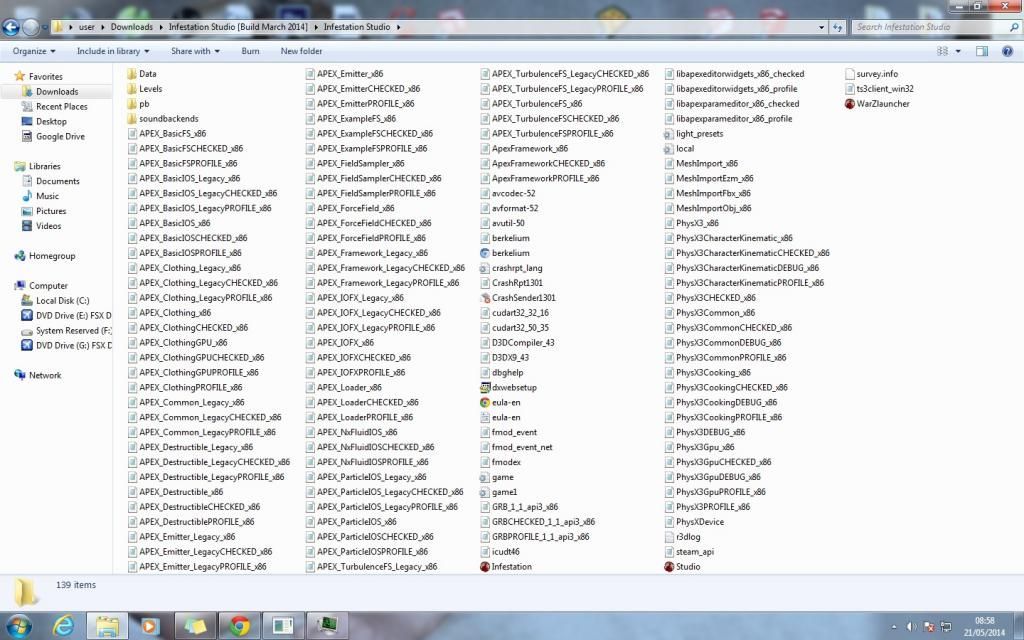Click Downloads in the address bar path
This screenshot has width=1024, height=640.
point(132,27)
